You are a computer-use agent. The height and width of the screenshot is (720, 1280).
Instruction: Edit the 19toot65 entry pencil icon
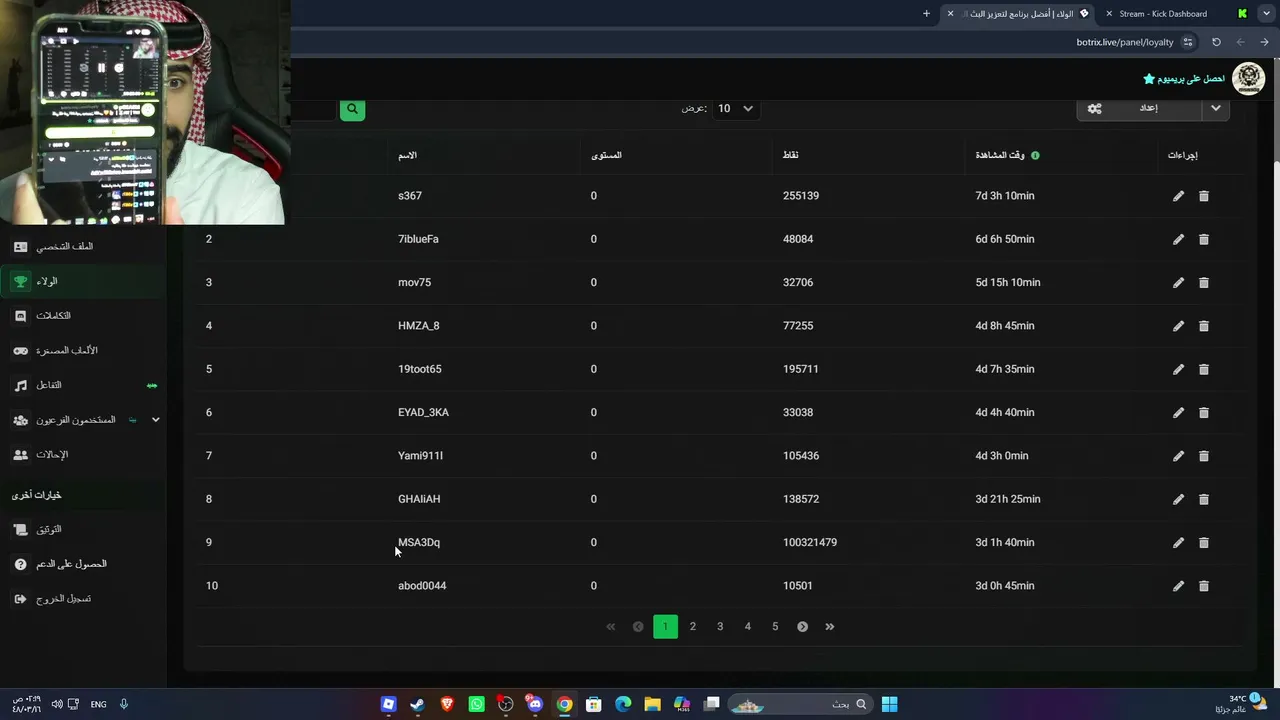point(1178,369)
